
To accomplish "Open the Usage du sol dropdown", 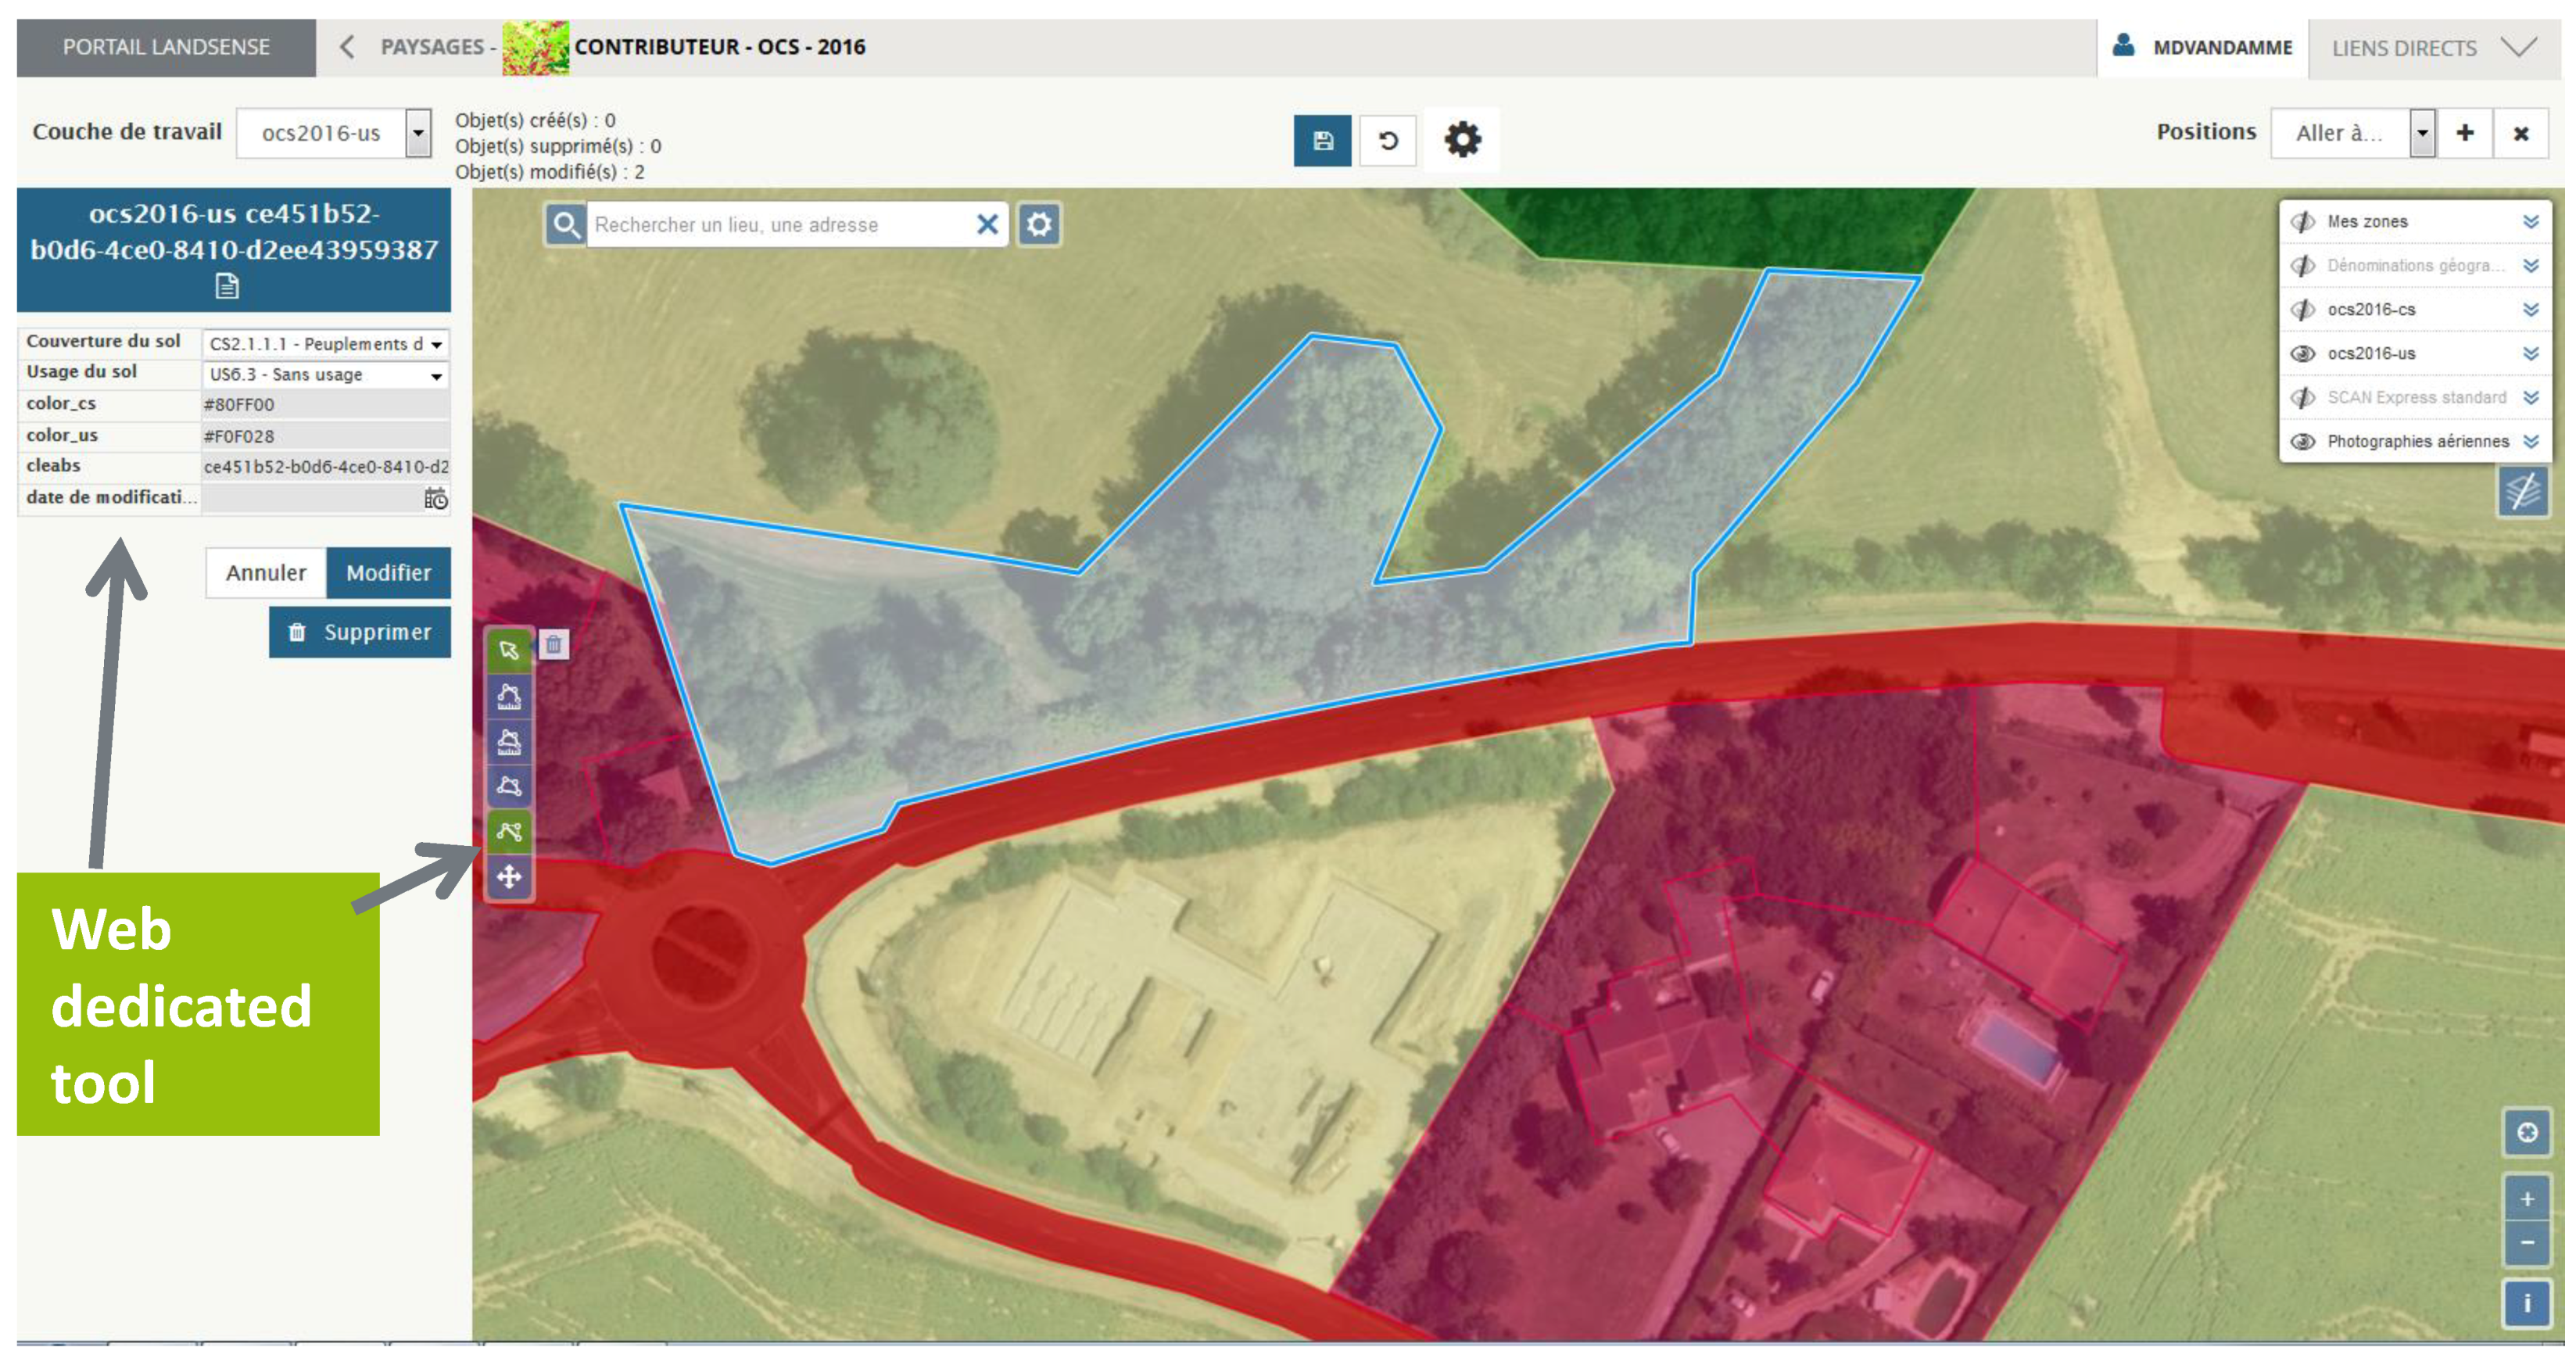I will coord(436,375).
